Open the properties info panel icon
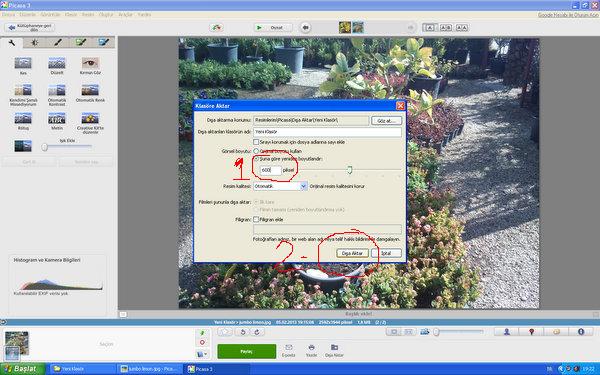The width and height of the screenshot is (600, 375). [581, 332]
